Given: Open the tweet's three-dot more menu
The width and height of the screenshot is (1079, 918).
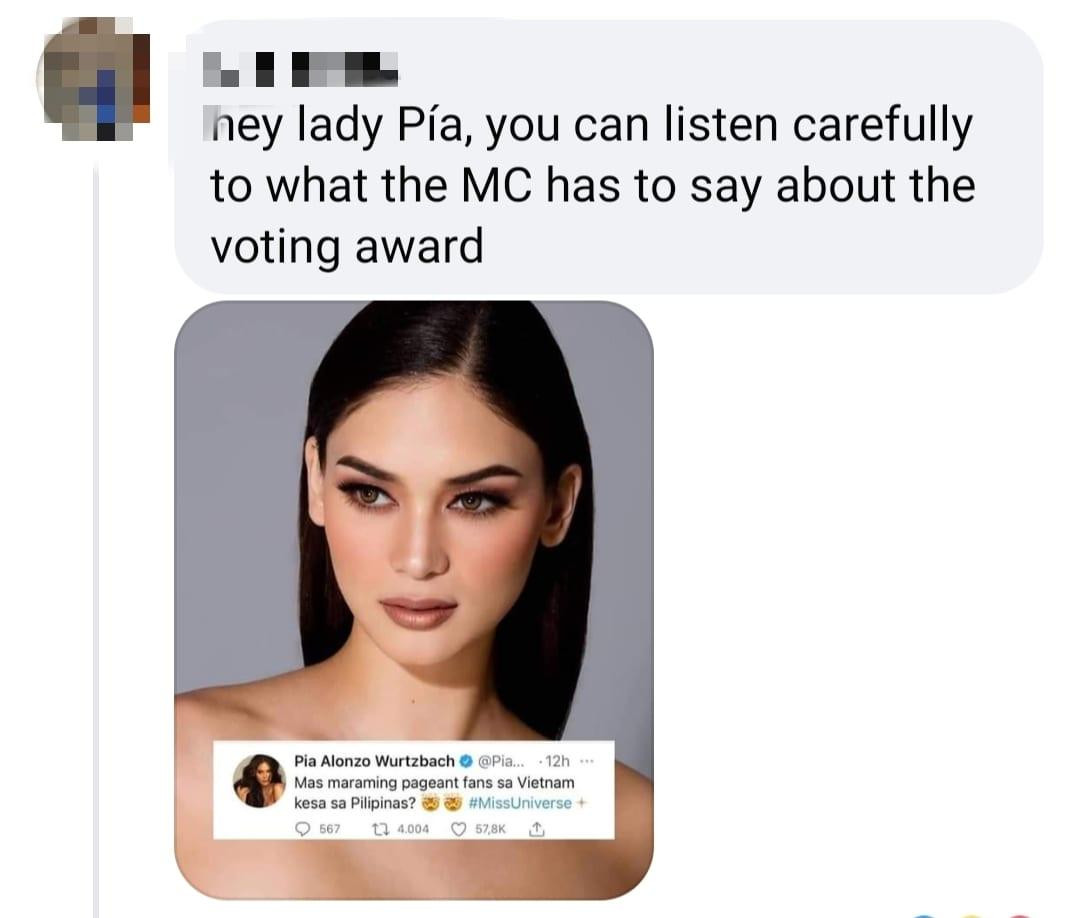Looking at the screenshot, I should (x=586, y=760).
